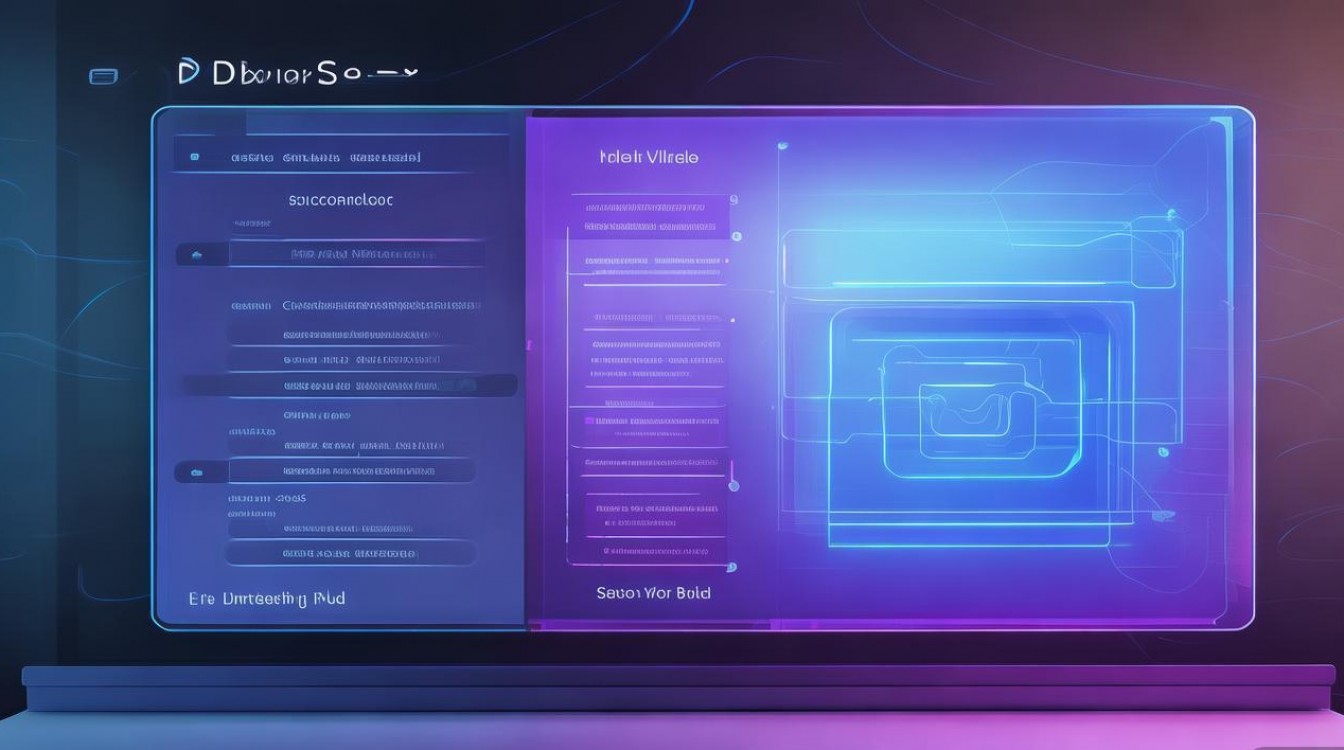The width and height of the screenshot is (1344, 750).
Task: Click the Saon Wor Bold button
Action: pos(653,593)
